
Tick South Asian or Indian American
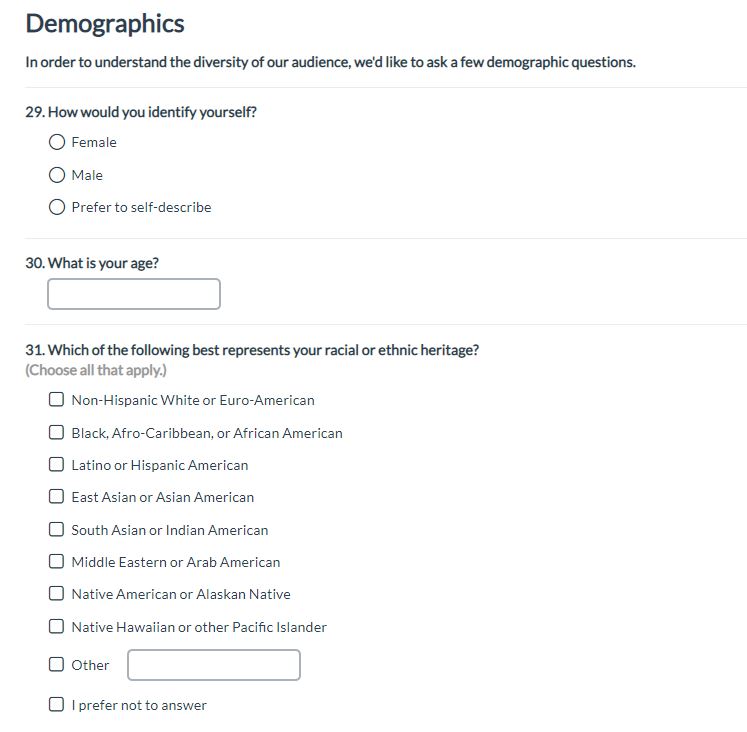click(57, 530)
